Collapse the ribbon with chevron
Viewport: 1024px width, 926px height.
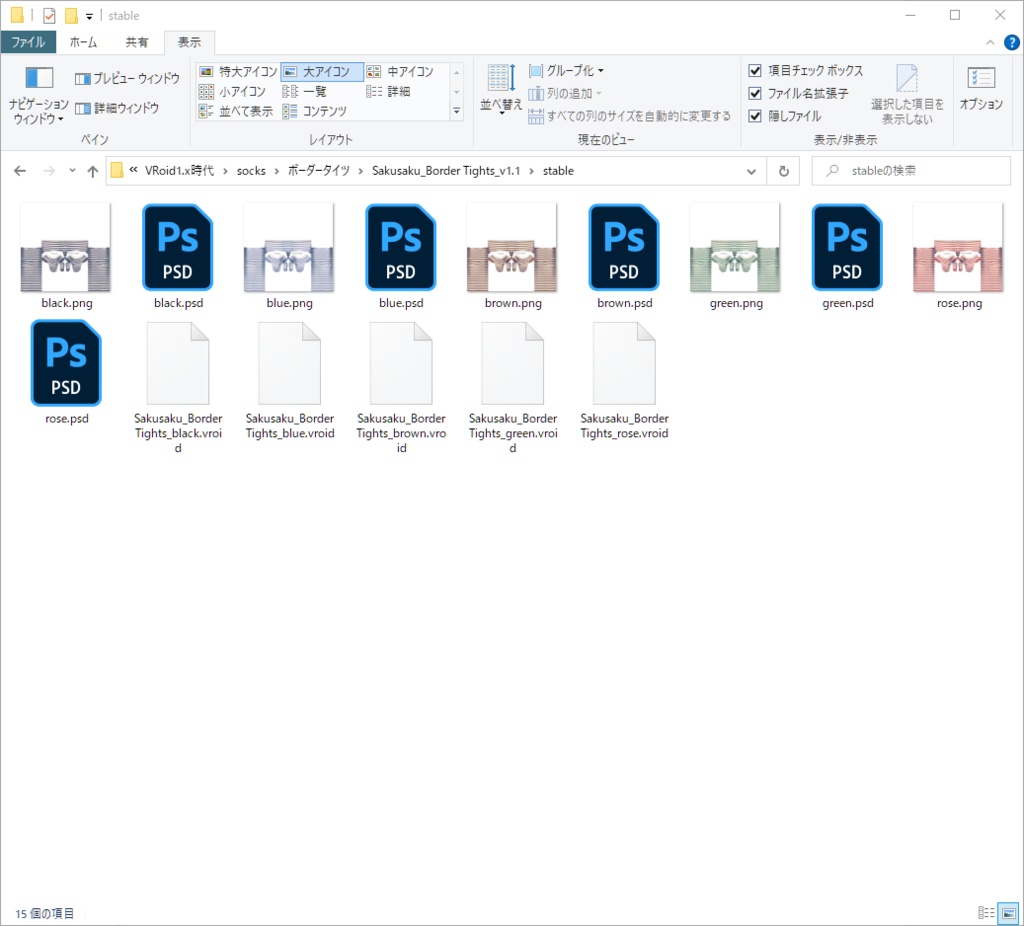click(990, 42)
